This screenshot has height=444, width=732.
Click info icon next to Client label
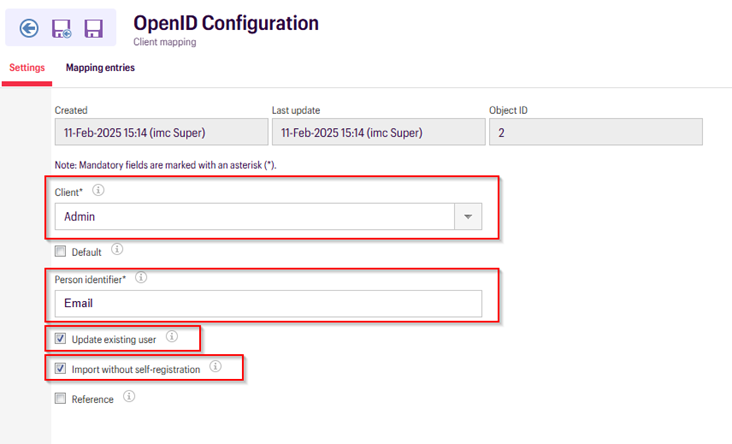98,189
